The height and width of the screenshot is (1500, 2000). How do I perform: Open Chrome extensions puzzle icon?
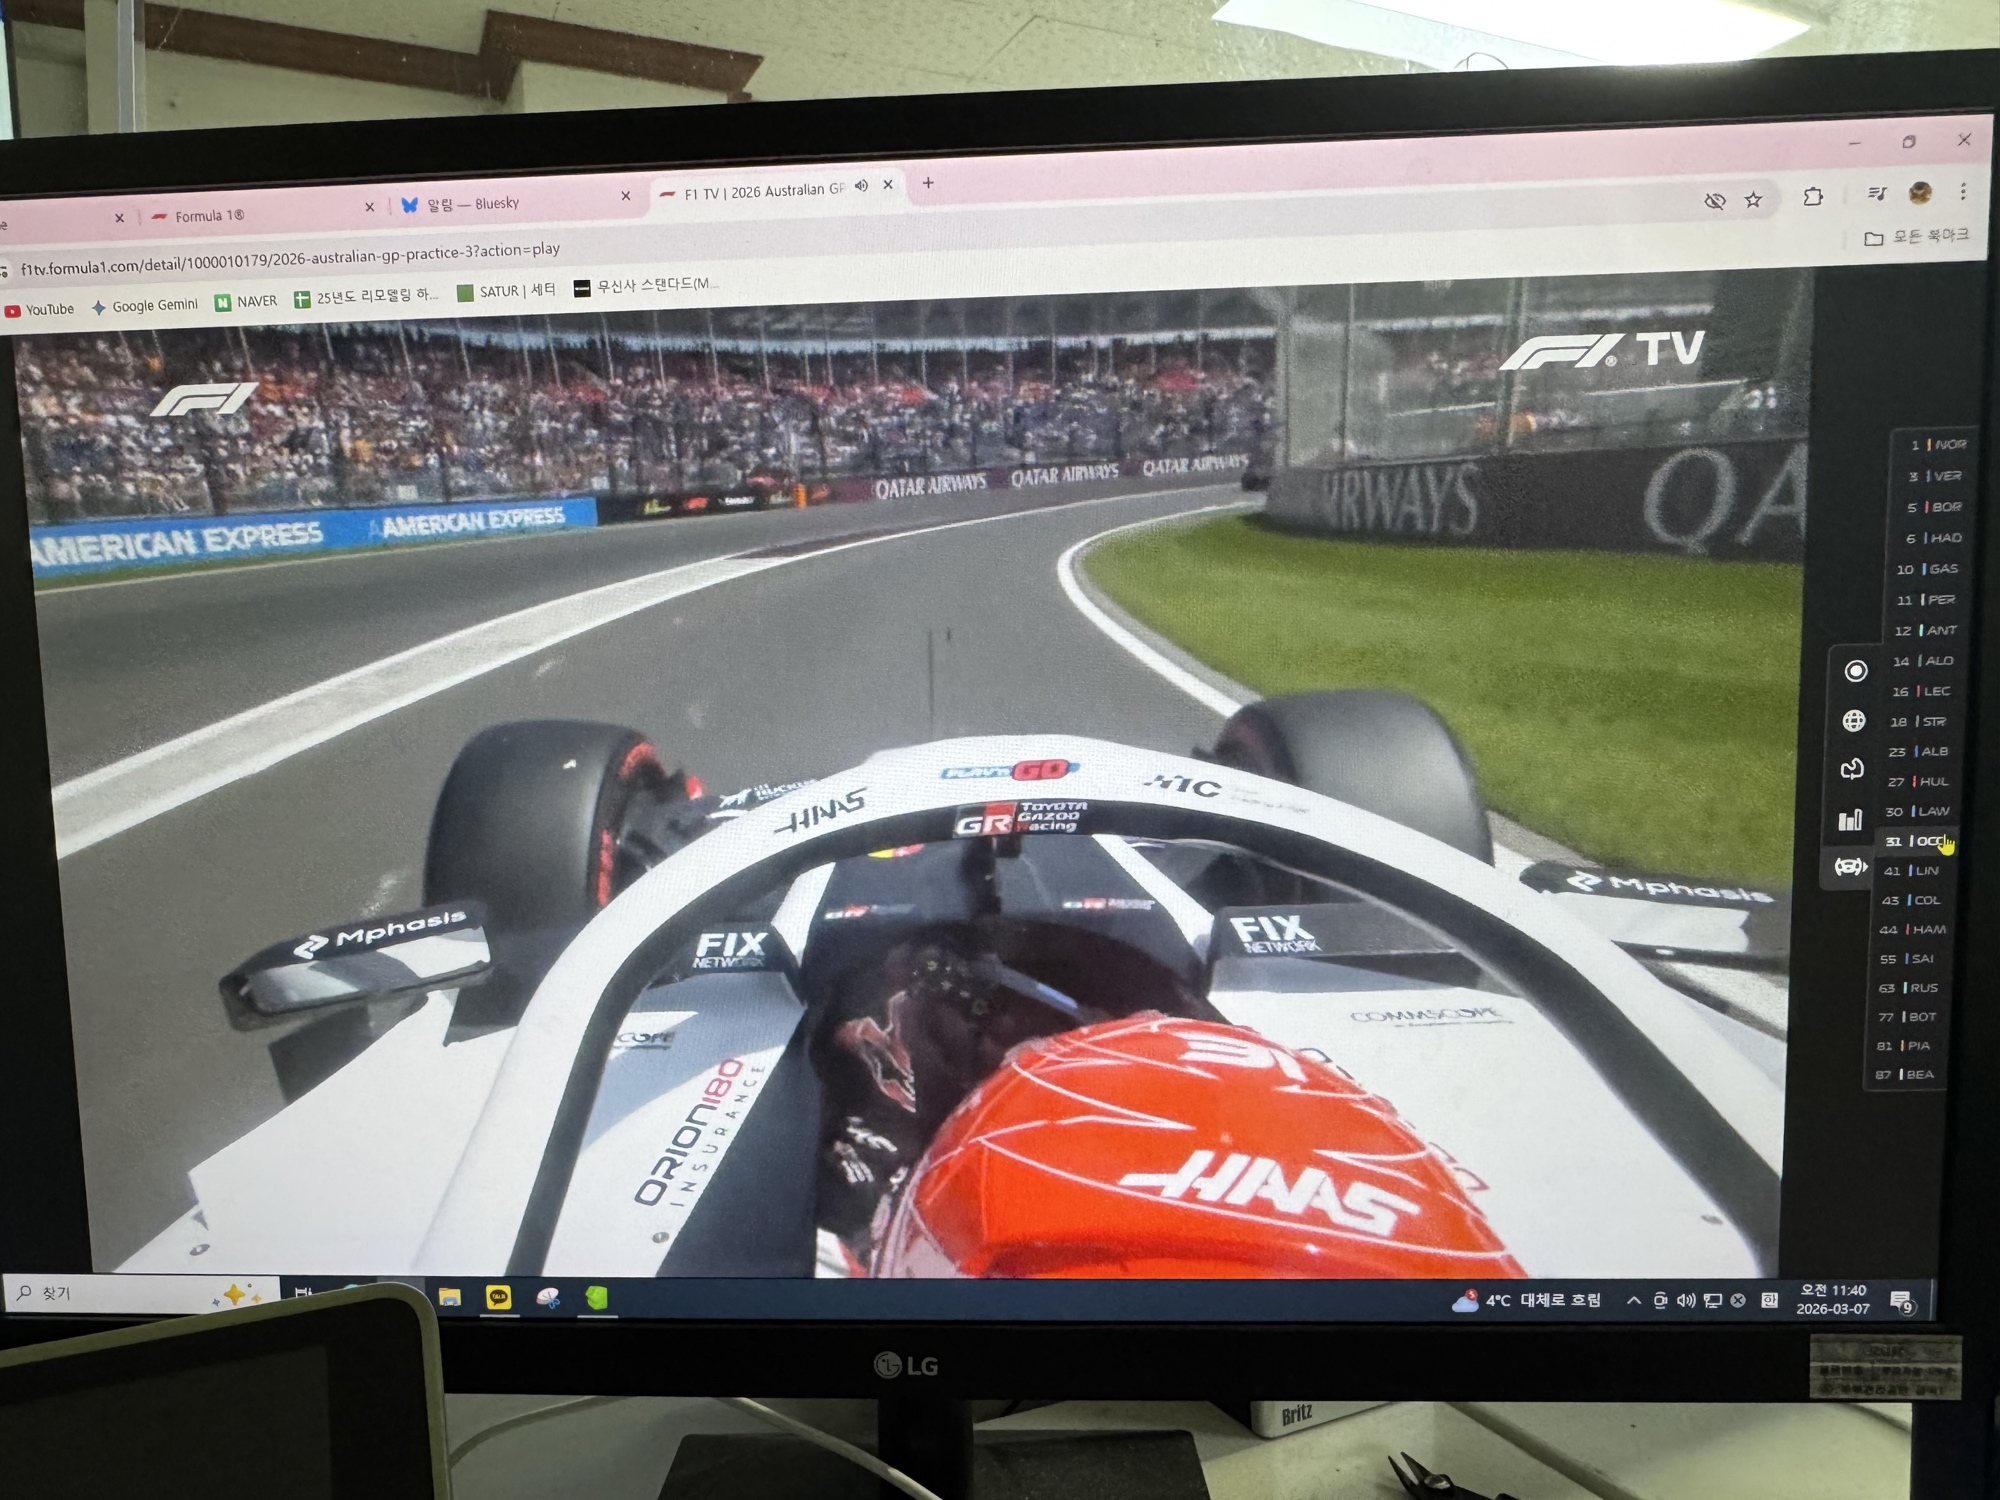tap(1813, 197)
